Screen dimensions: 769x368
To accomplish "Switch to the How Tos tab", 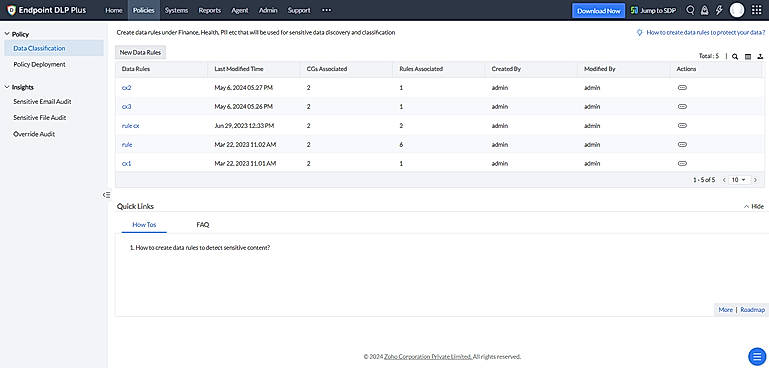I will tap(144, 225).
